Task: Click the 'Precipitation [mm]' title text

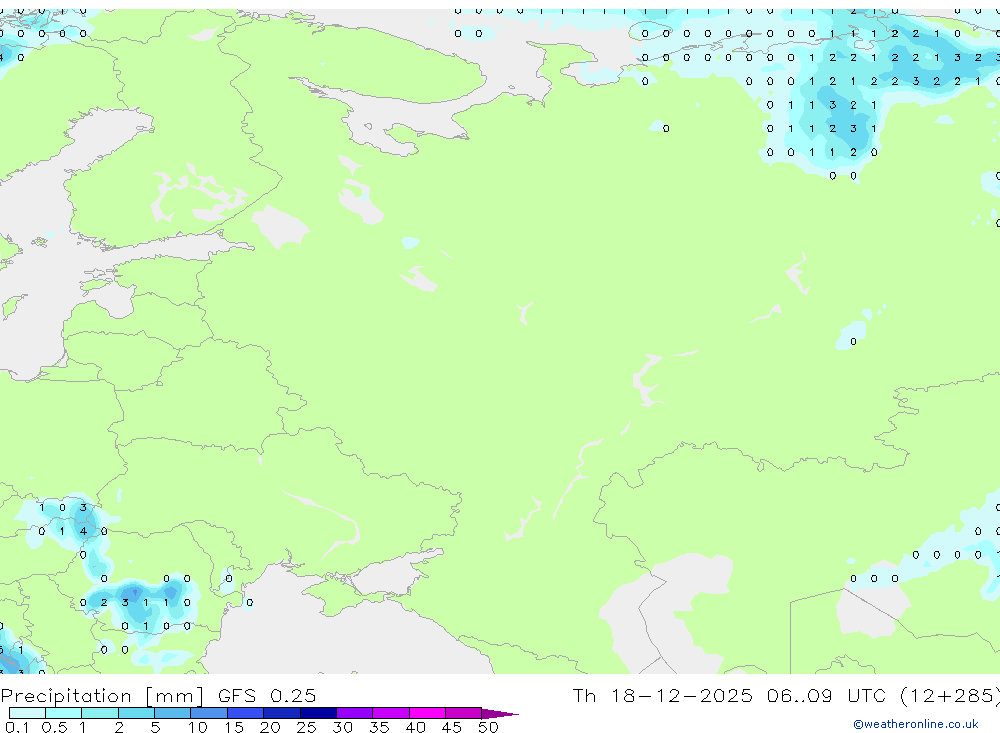Action: click(x=102, y=696)
